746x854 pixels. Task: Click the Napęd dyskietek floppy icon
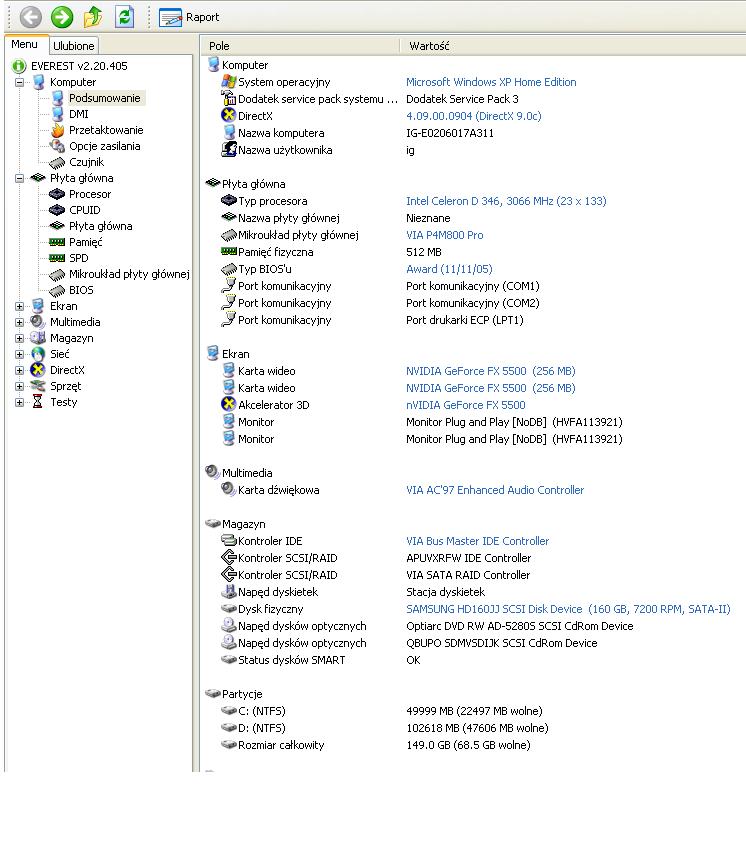229,591
